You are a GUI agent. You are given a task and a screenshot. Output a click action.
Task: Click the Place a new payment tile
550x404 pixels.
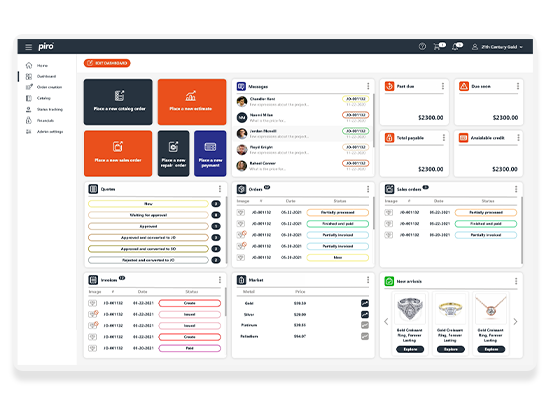click(x=210, y=154)
